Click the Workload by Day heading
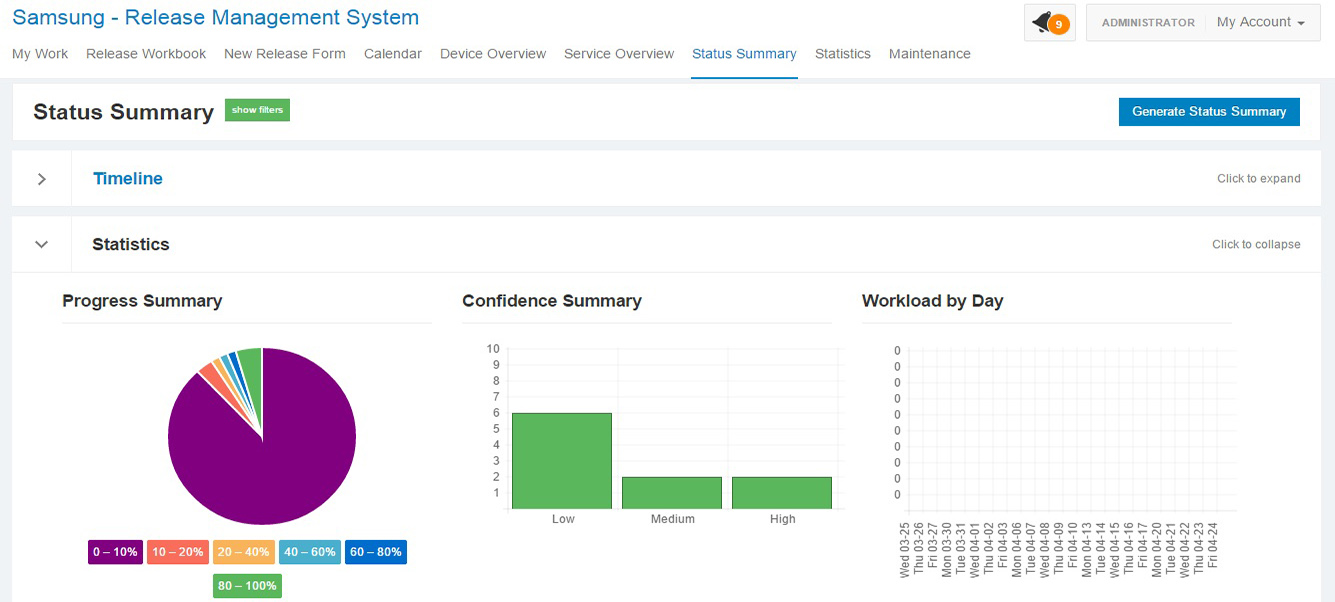 tap(932, 301)
